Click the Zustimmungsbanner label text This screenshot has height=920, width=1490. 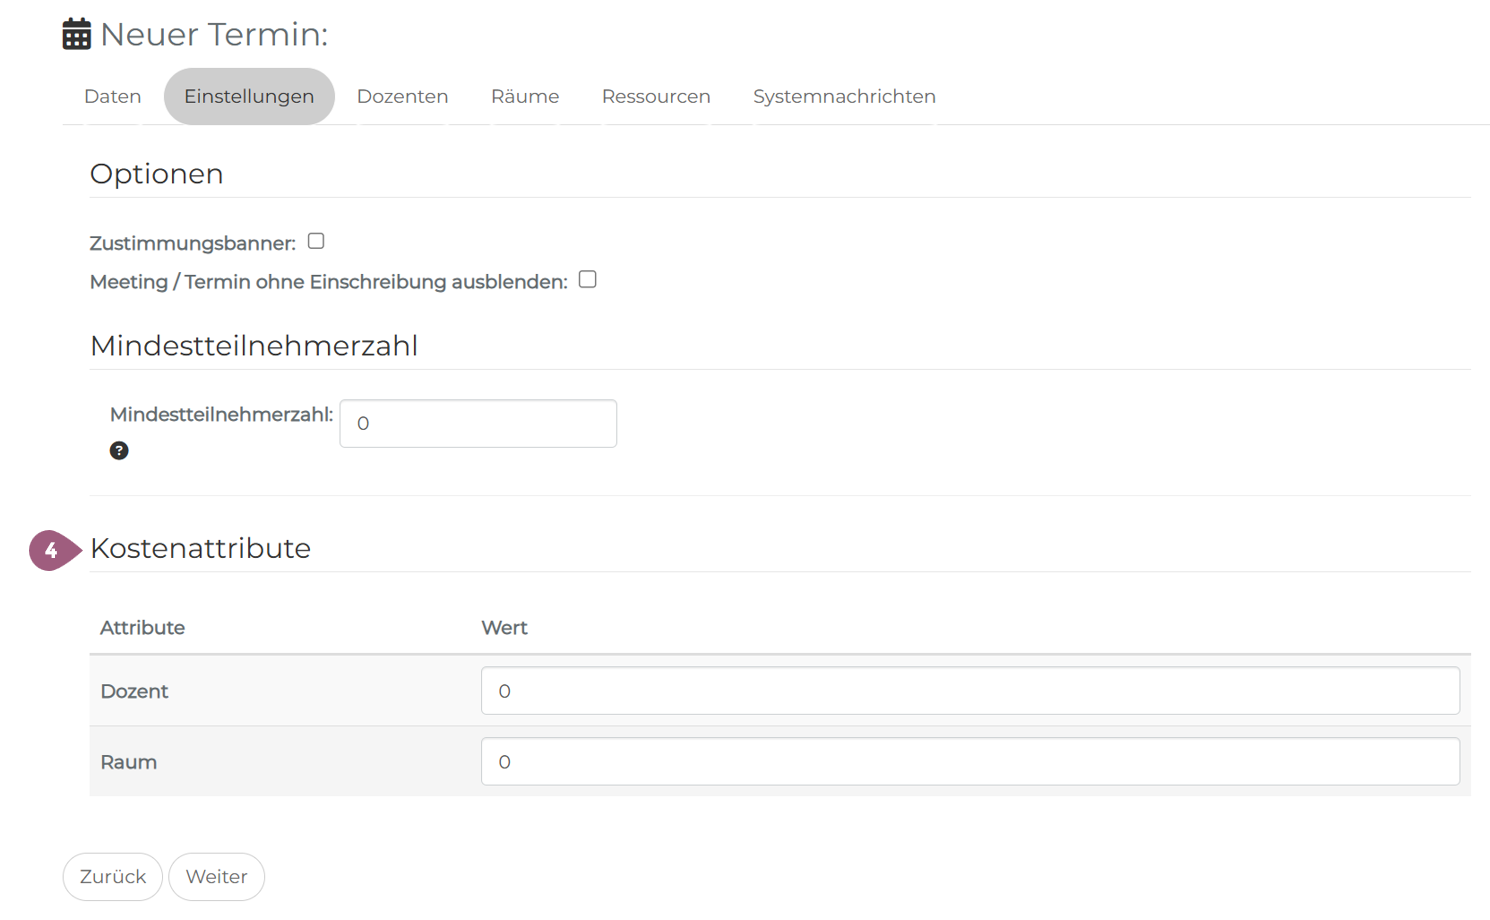pos(192,244)
